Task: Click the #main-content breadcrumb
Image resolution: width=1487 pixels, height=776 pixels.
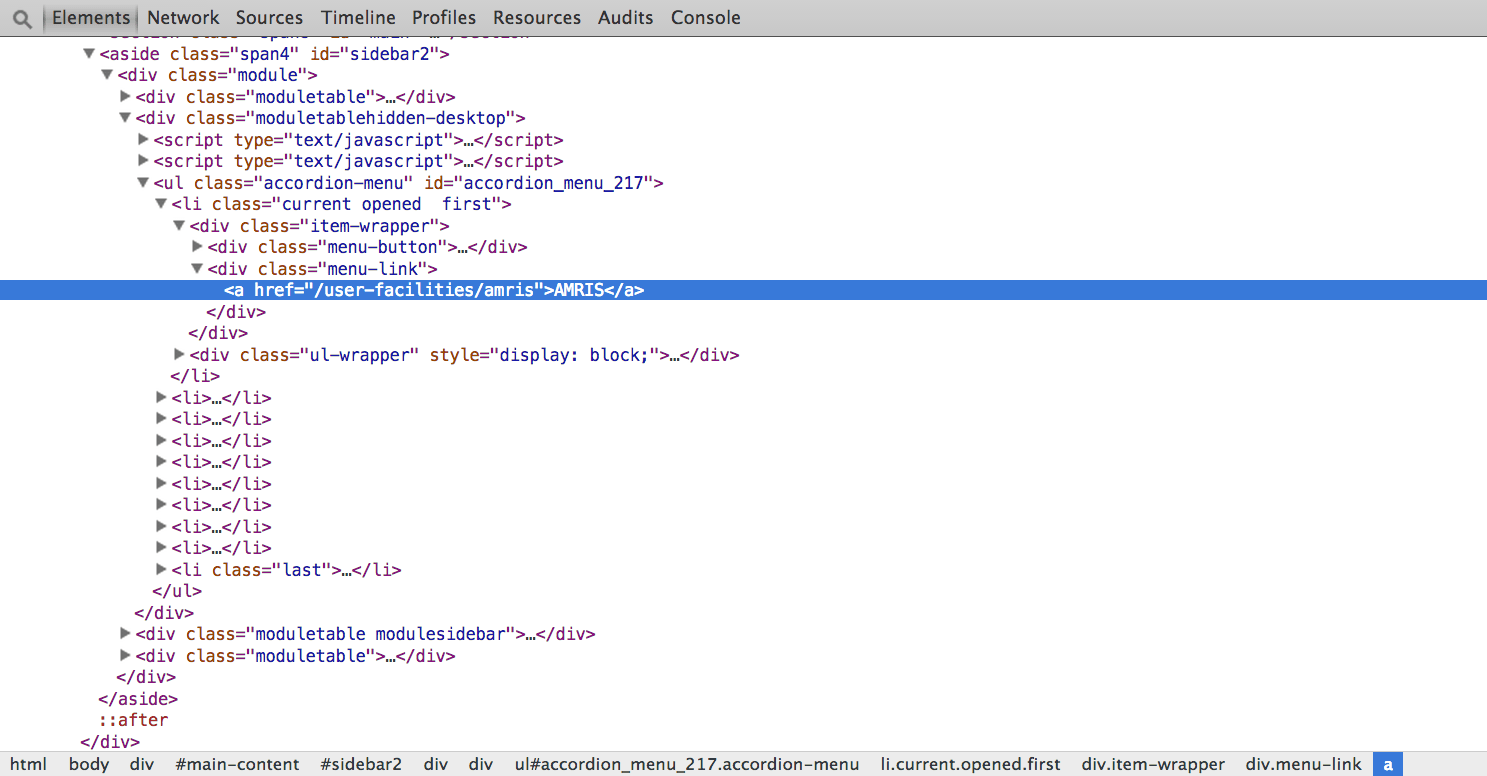Action: (237, 764)
